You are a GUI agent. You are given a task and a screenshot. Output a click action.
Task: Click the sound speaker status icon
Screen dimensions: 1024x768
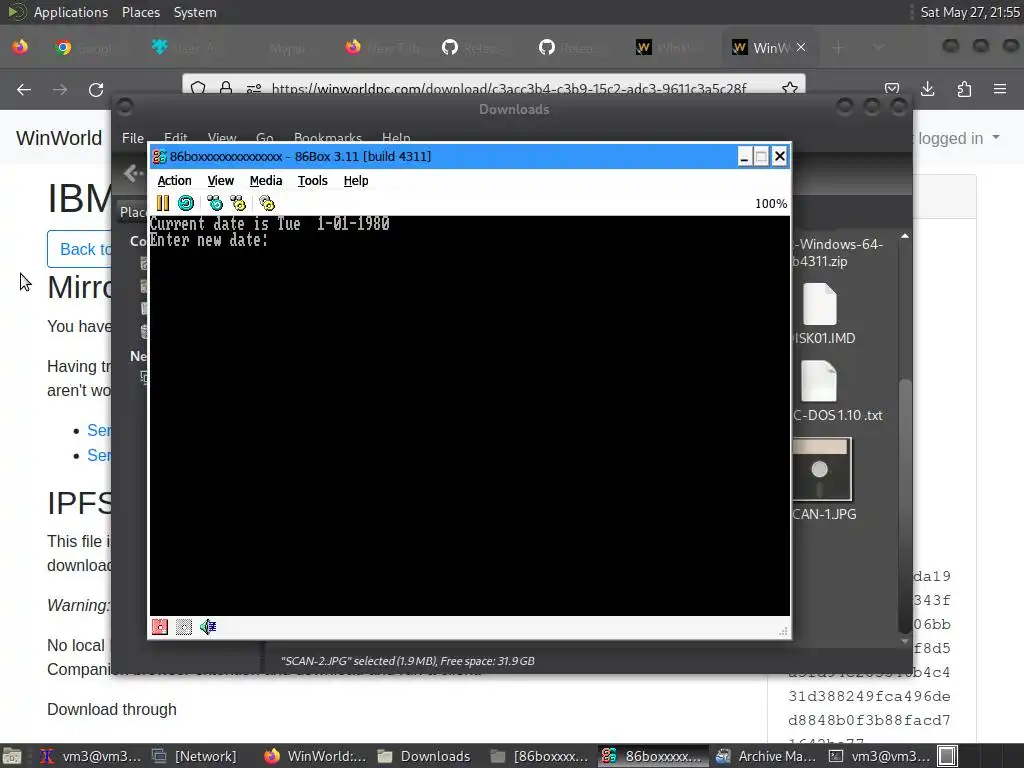[x=208, y=627]
